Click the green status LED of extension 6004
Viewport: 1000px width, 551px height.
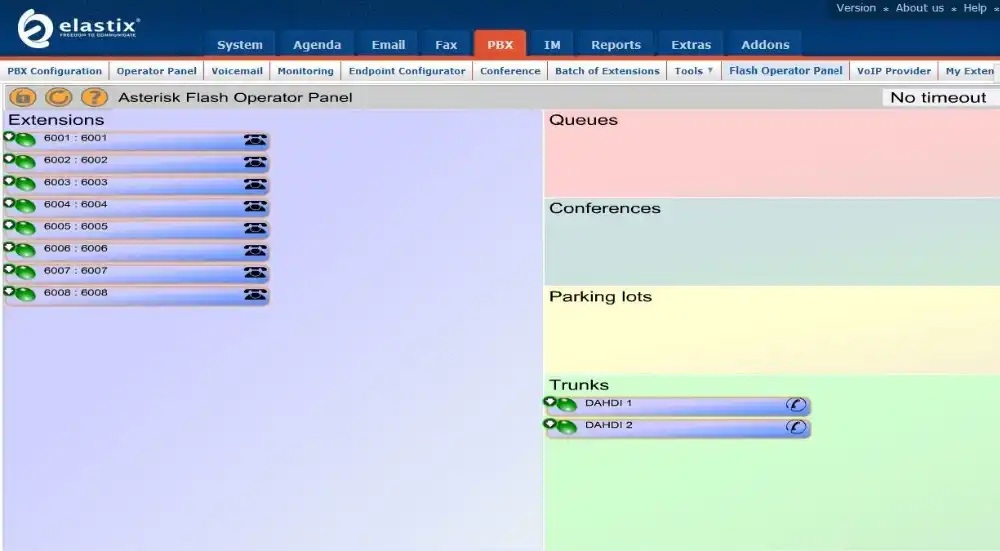coord(26,207)
